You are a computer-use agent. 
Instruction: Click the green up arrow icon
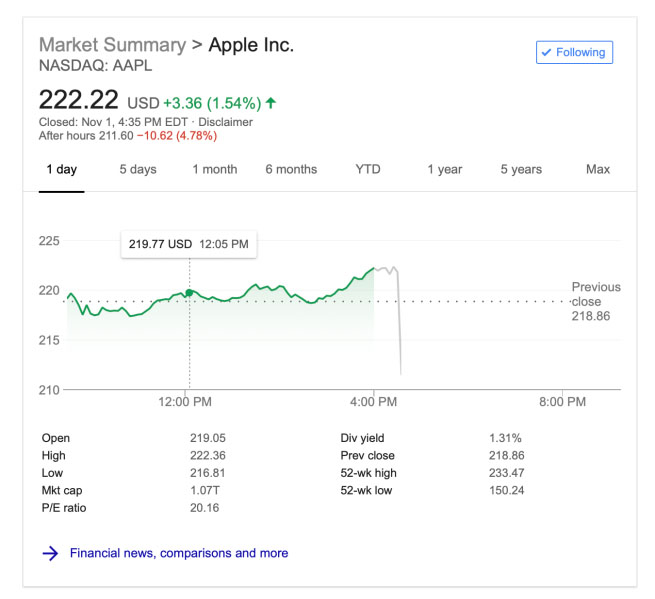coord(271,102)
